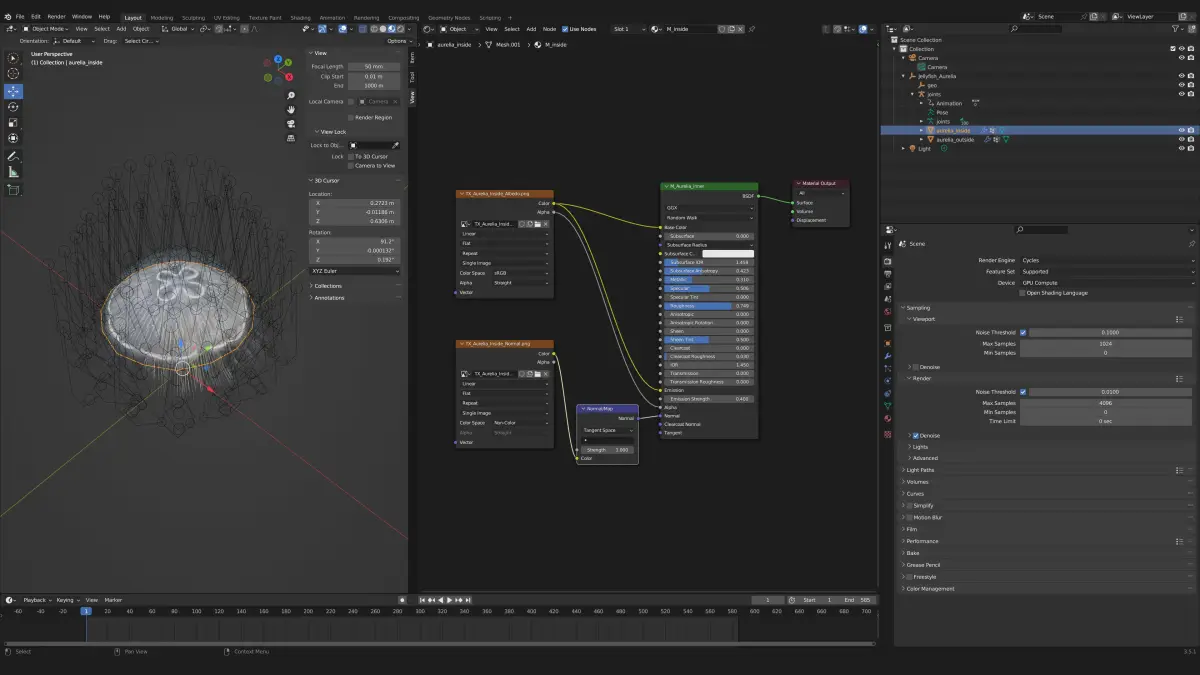Pin the Scene properties panel
The image size is (1200, 675).
1191,244
